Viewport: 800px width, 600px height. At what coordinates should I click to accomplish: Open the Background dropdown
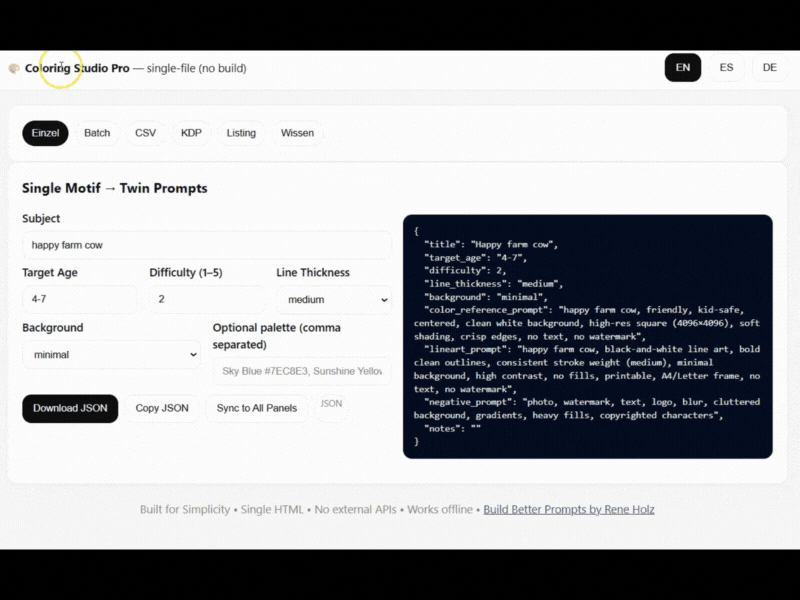point(110,354)
